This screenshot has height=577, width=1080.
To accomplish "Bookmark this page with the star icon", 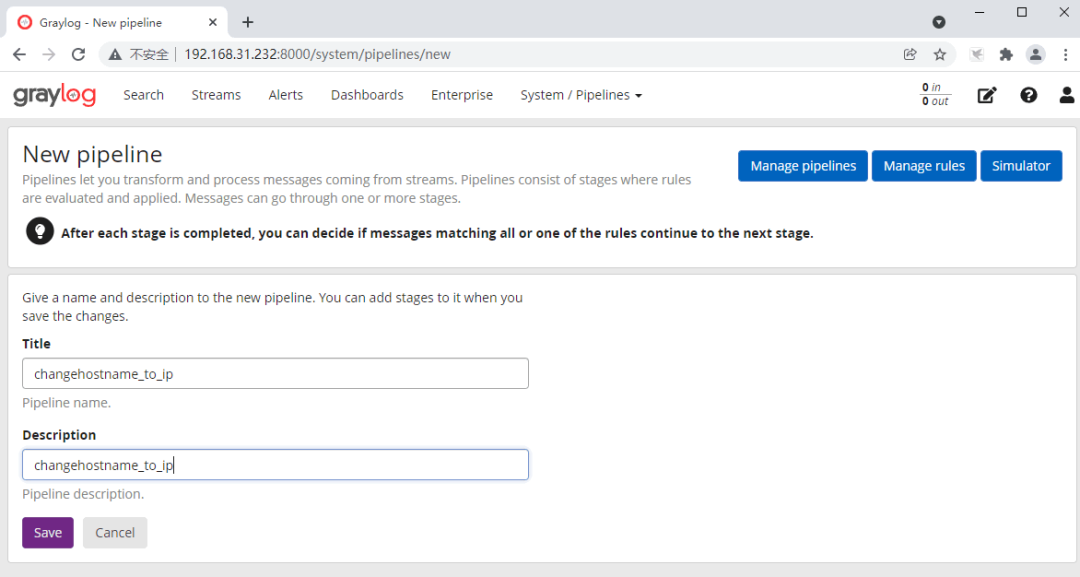I will click(939, 54).
